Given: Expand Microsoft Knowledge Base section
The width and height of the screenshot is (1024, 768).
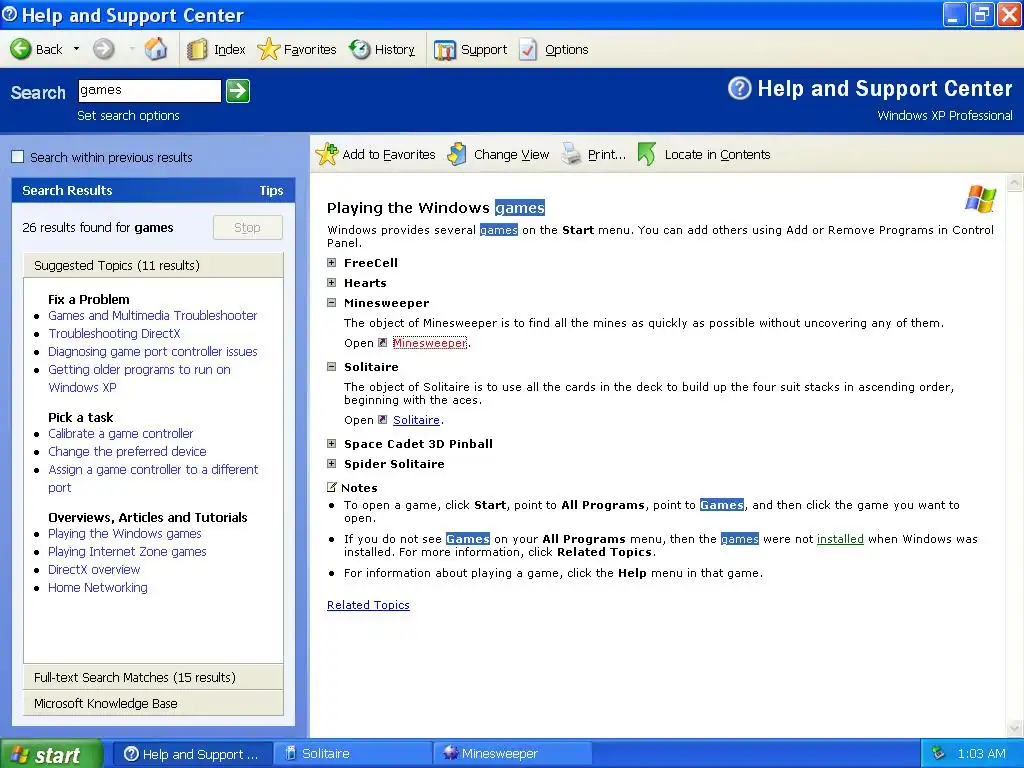Looking at the screenshot, I should tap(153, 703).
